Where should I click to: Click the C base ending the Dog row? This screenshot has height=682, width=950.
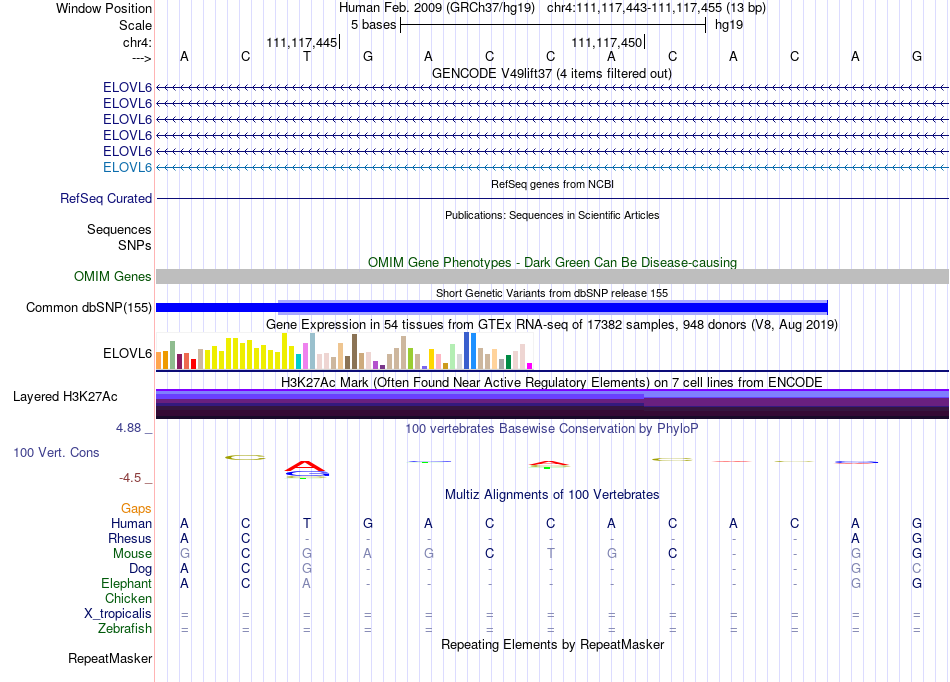(917, 569)
